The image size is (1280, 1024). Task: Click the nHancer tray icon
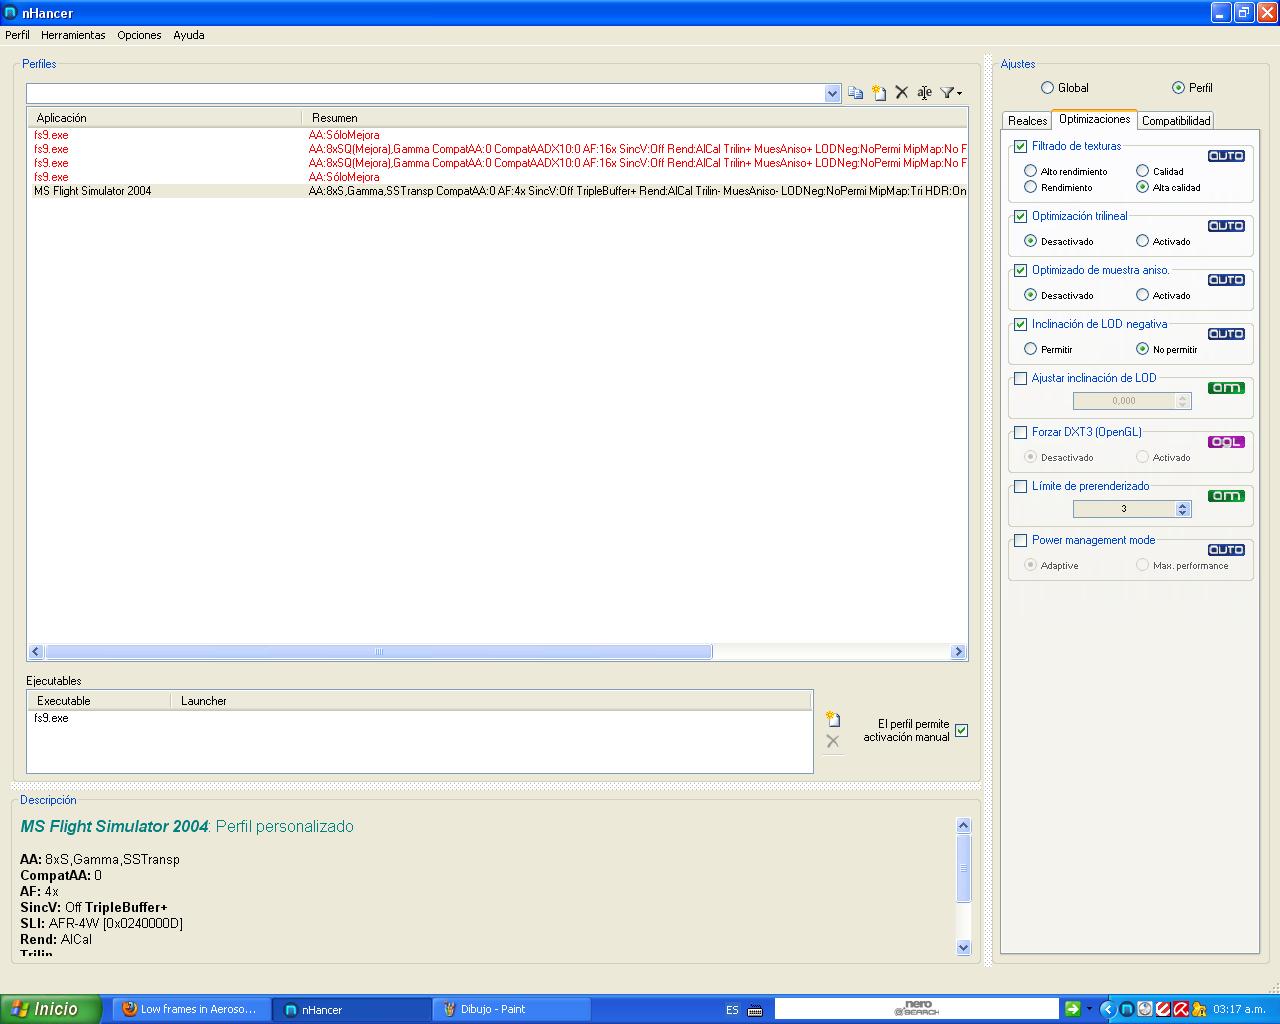(x=1127, y=1009)
